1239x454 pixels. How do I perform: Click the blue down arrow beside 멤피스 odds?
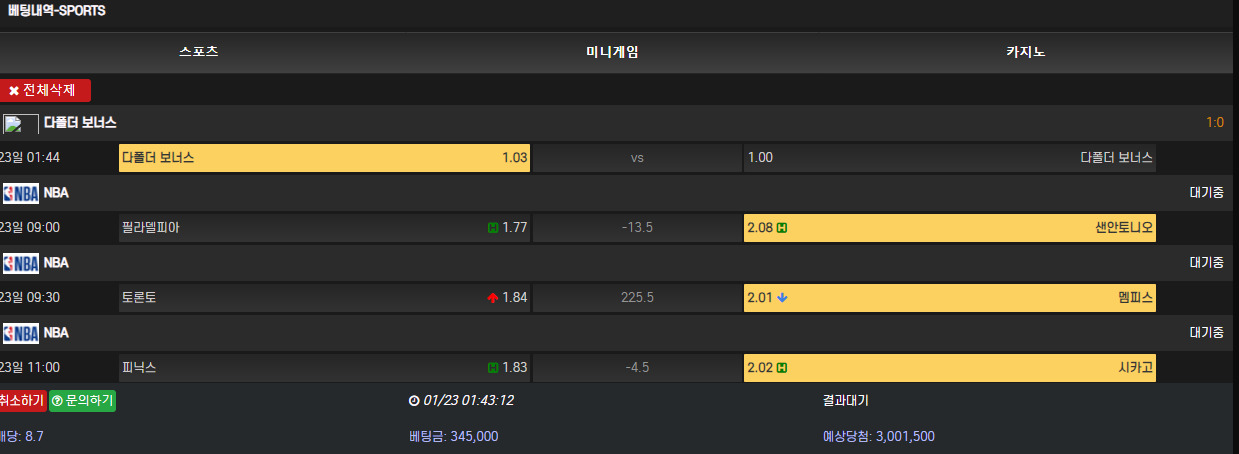pyautogui.click(x=782, y=298)
